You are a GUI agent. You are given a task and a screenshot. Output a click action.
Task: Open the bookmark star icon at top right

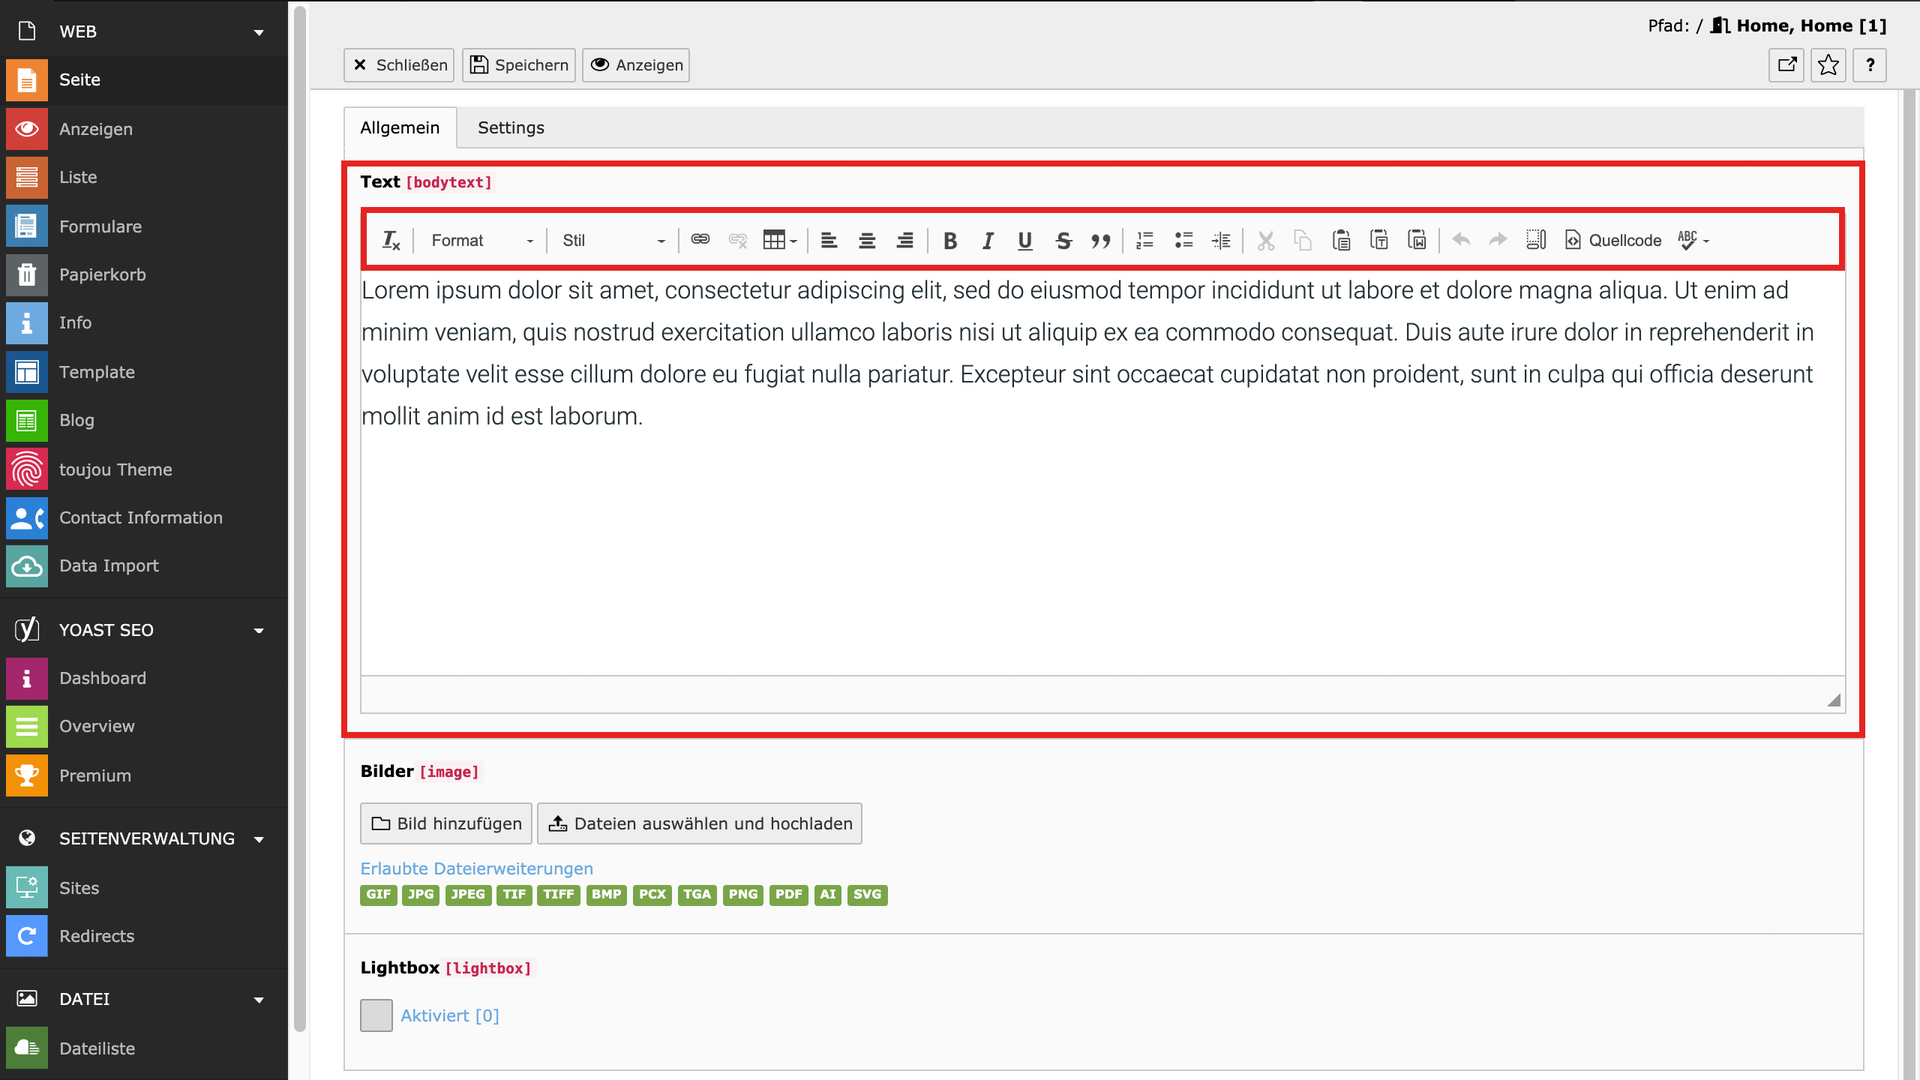1828,65
